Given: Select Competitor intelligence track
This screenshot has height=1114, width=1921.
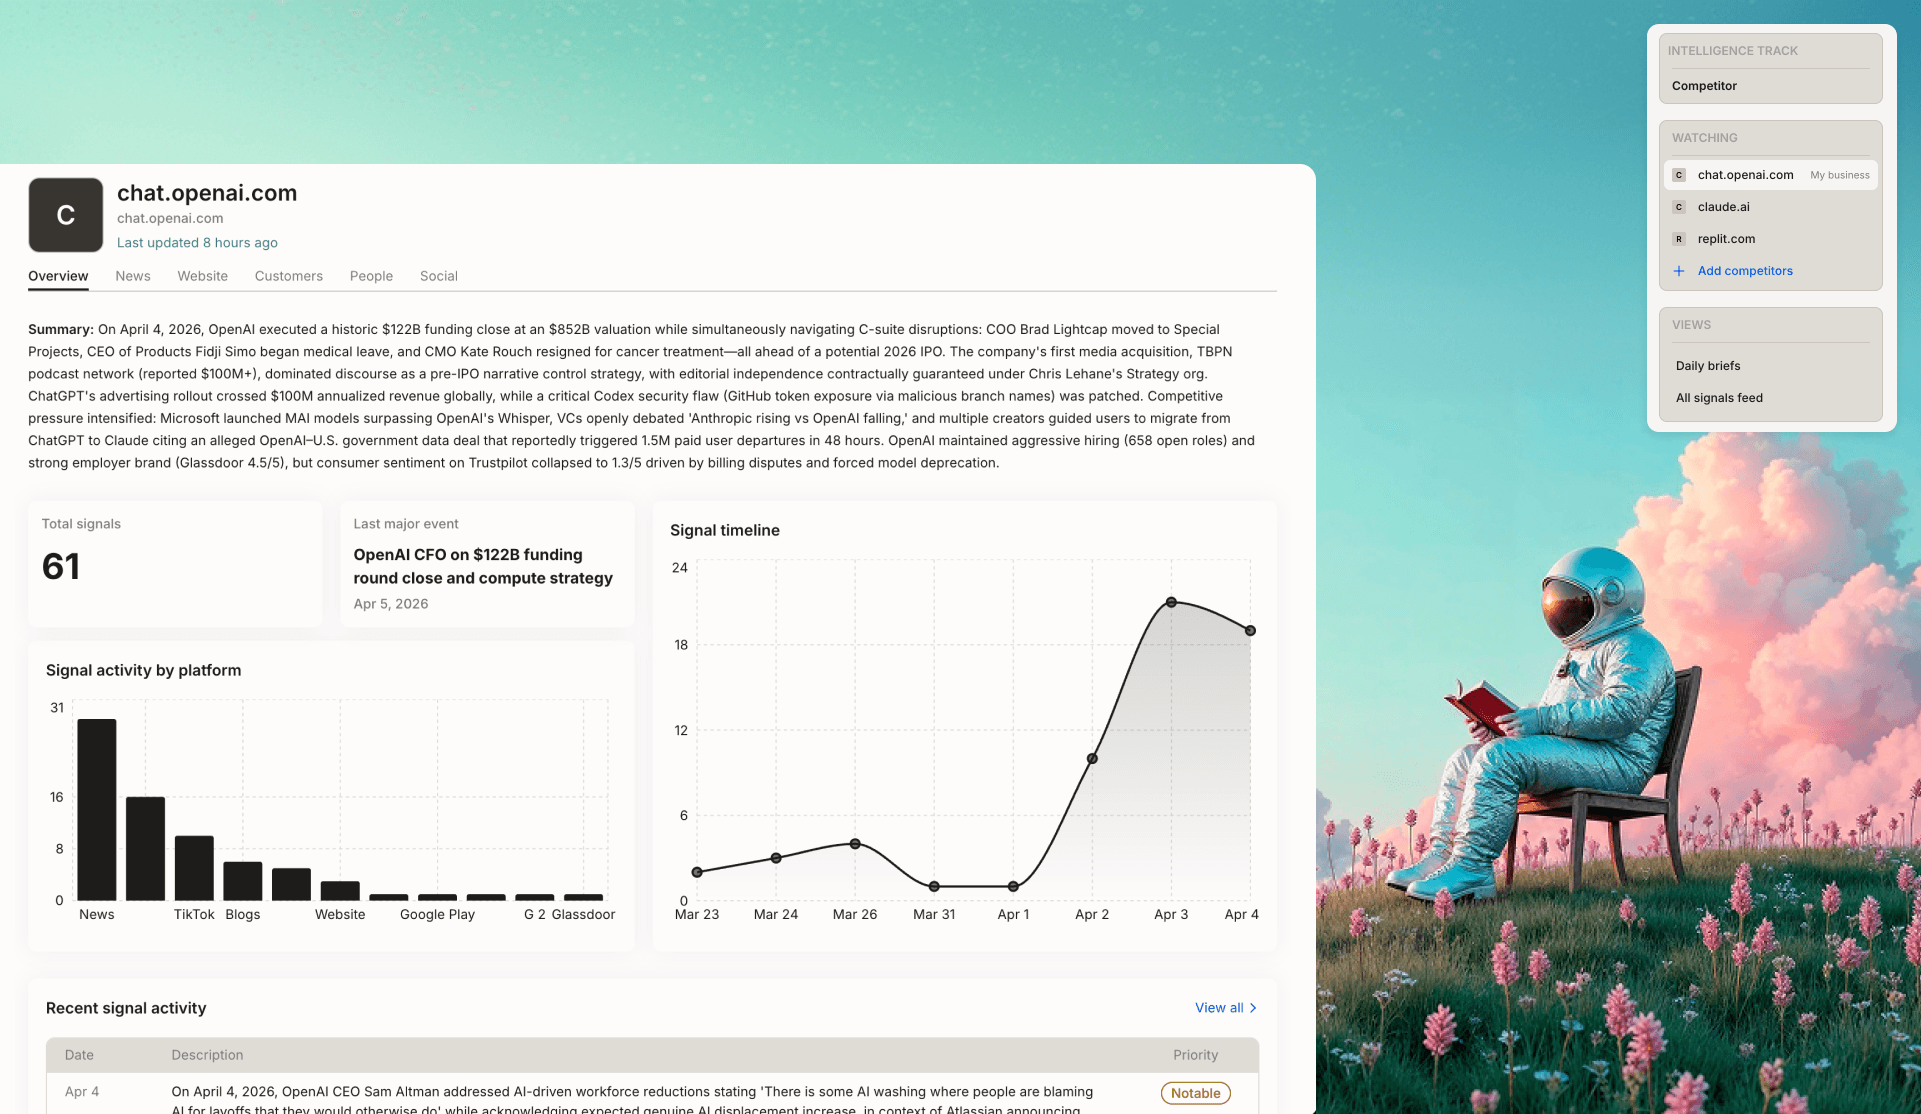Looking at the screenshot, I should 1704,86.
